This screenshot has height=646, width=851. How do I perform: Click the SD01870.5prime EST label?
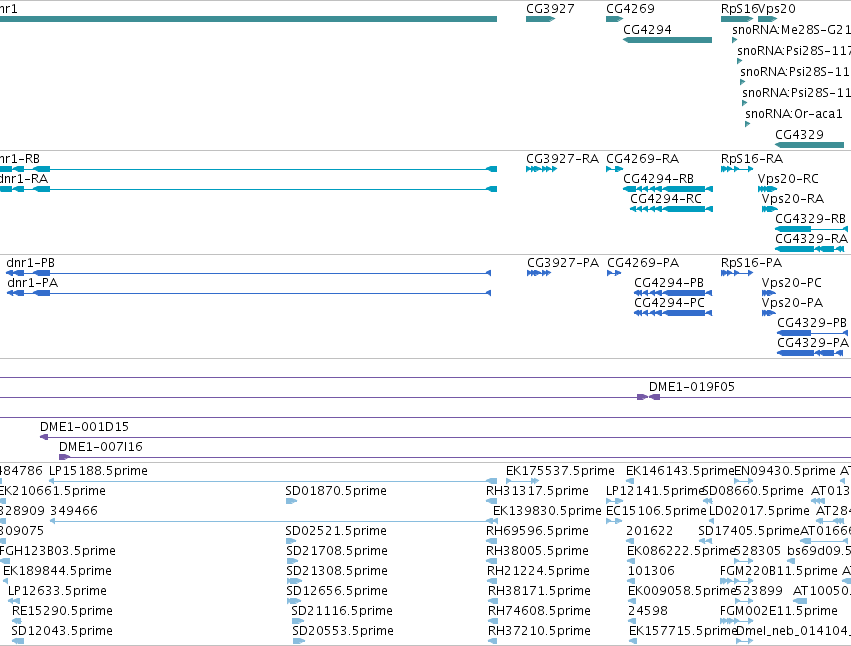(336, 491)
